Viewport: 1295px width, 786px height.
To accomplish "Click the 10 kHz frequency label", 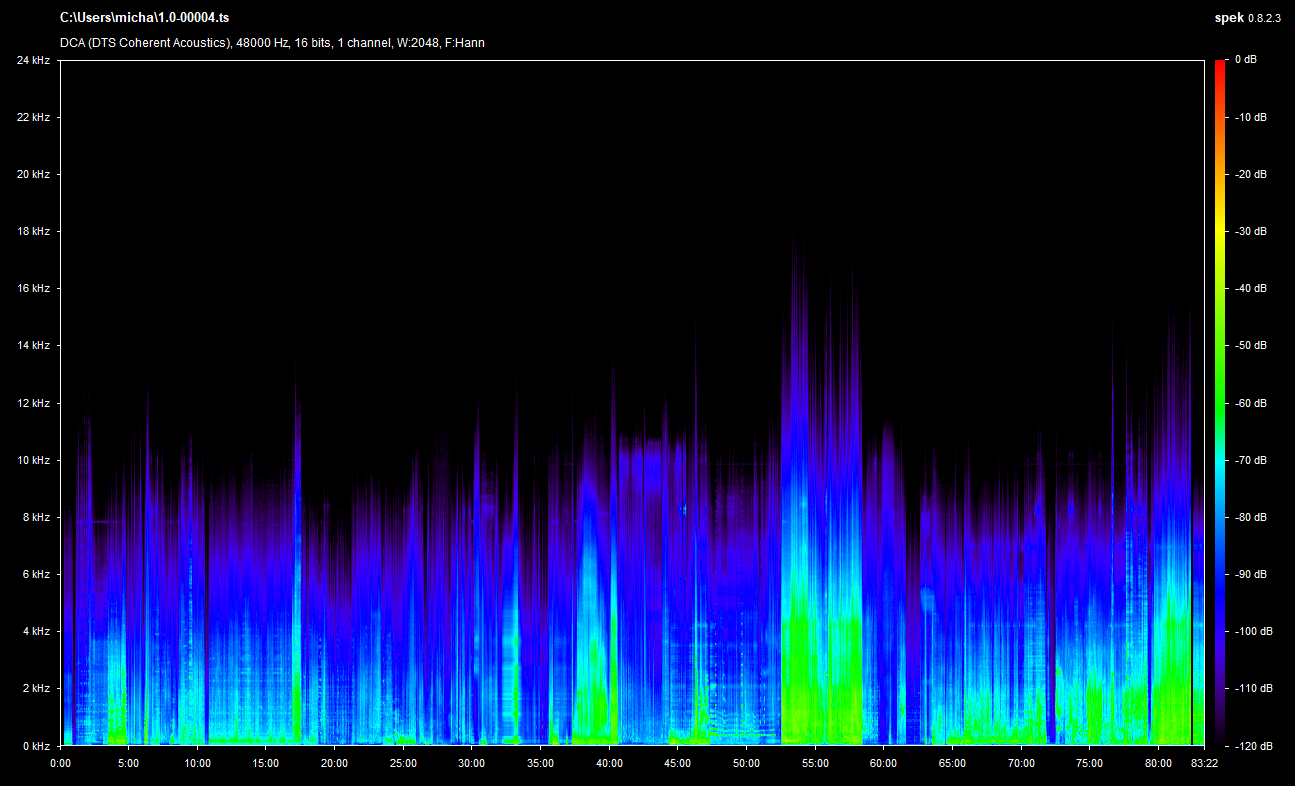I will [x=33, y=460].
